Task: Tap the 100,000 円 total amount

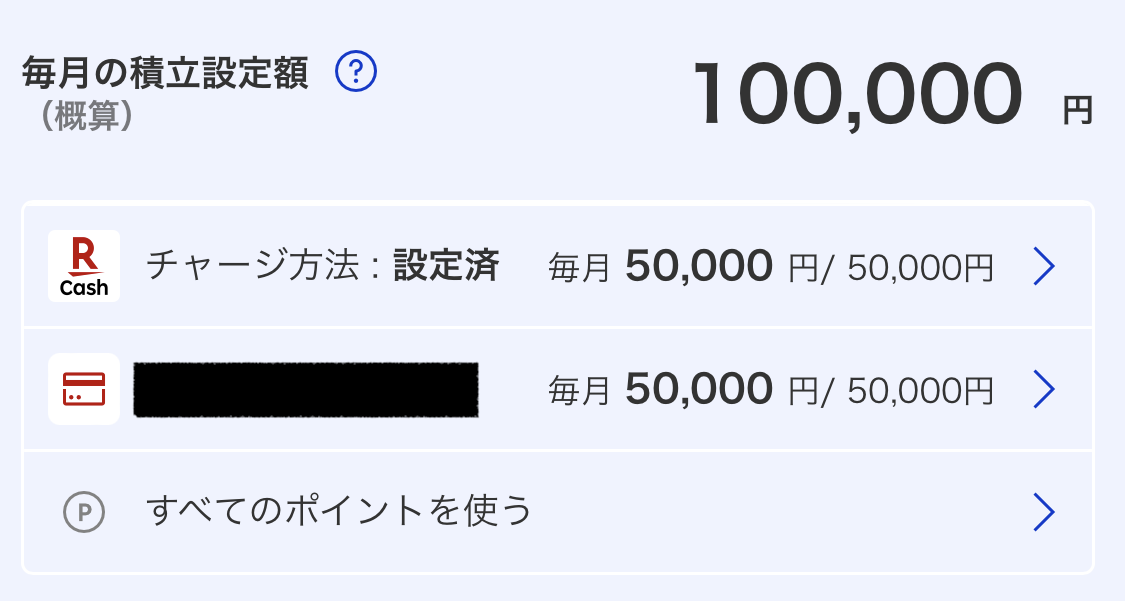Action: [x=892, y=95]
